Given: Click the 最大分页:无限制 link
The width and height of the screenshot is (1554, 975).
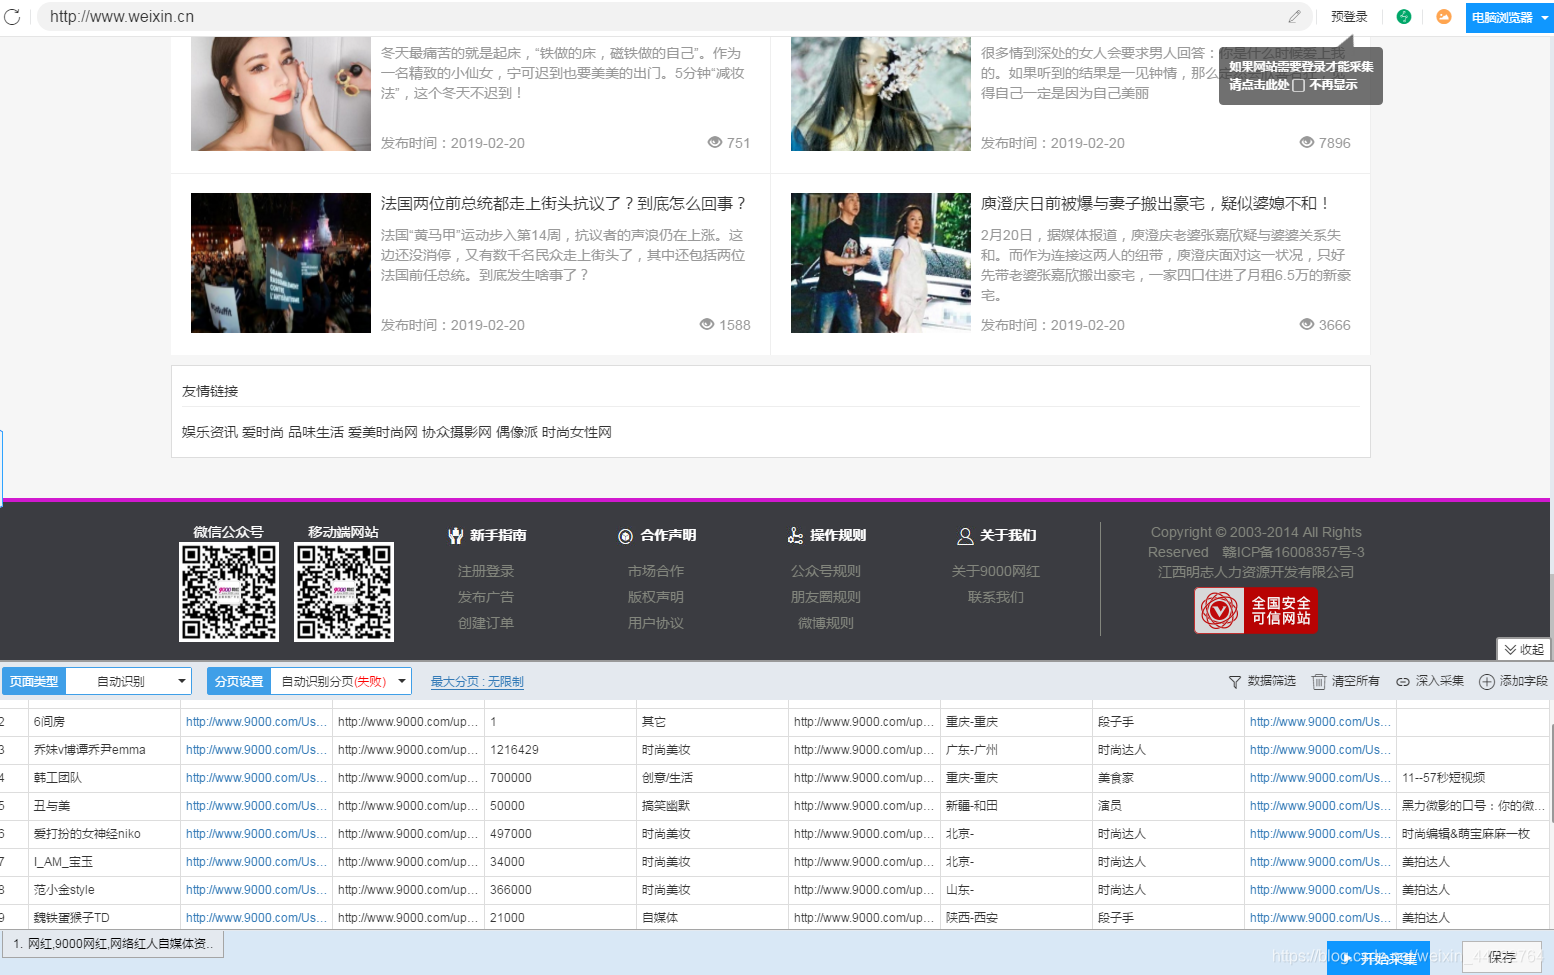Looking at the screenshot, I should [x=477, y=681].
